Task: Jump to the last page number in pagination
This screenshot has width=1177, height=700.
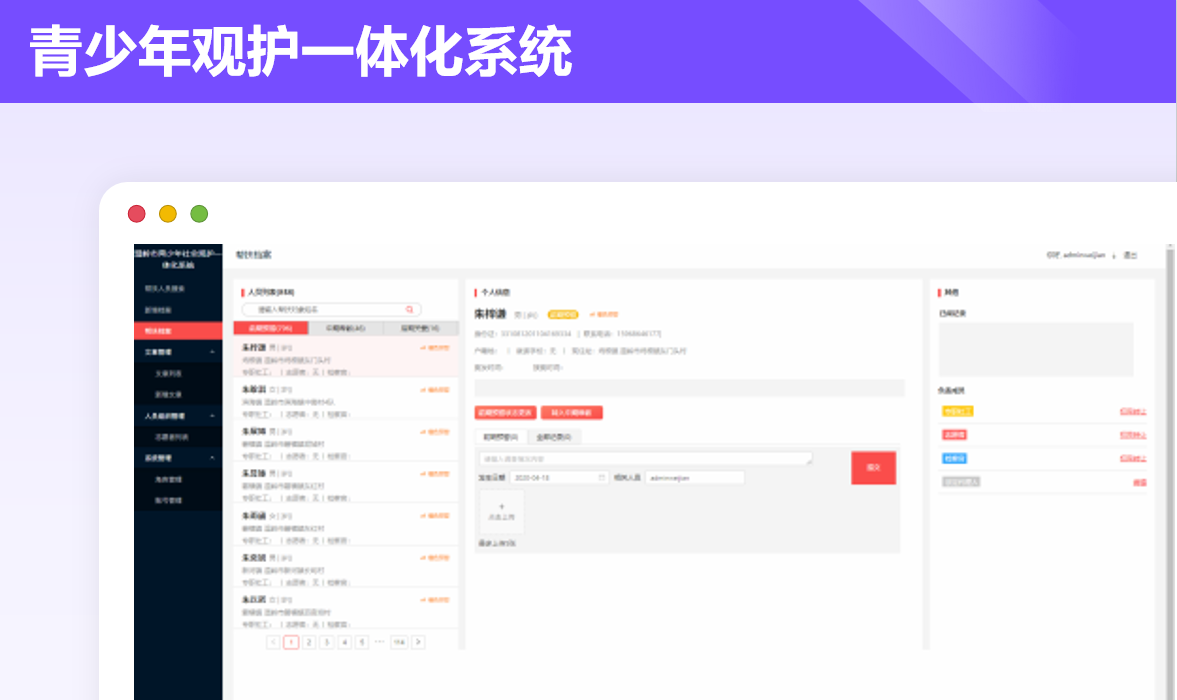Action: (x=399, y=642)
